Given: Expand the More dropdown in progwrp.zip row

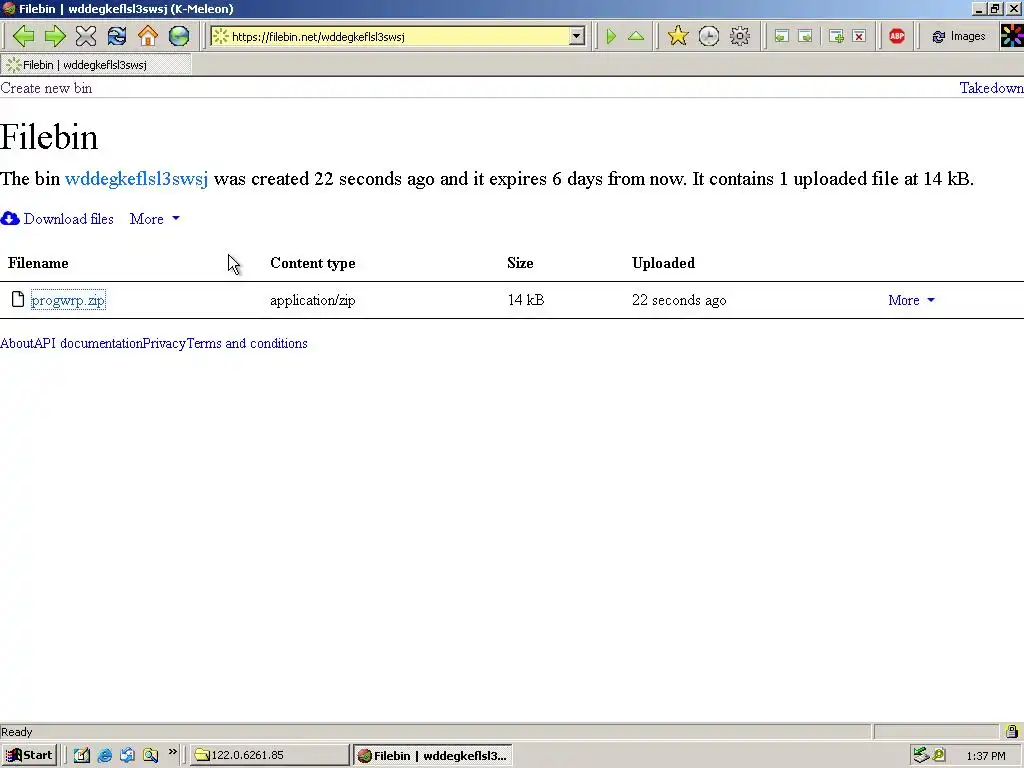Looking at the screenshot, I should click(911, 300).
